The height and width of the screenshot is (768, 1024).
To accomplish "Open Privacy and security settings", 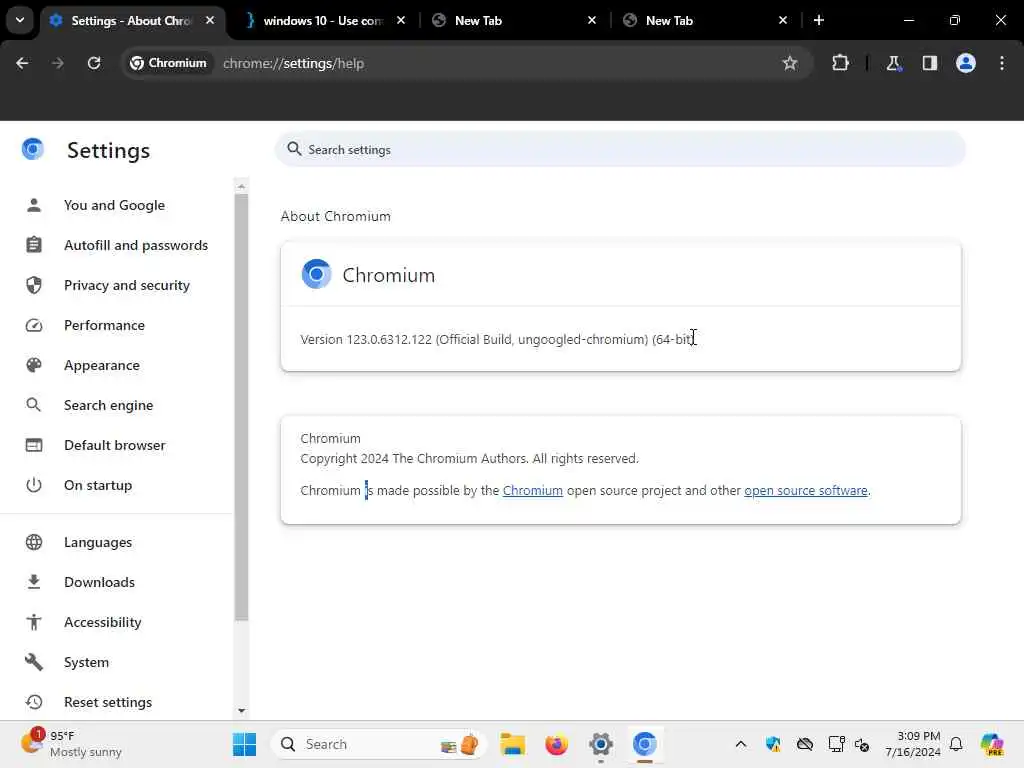I will point(127,285).
